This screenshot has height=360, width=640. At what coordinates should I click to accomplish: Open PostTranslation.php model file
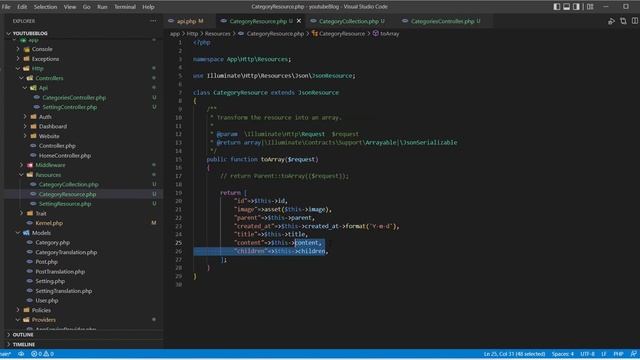point(60,272)
